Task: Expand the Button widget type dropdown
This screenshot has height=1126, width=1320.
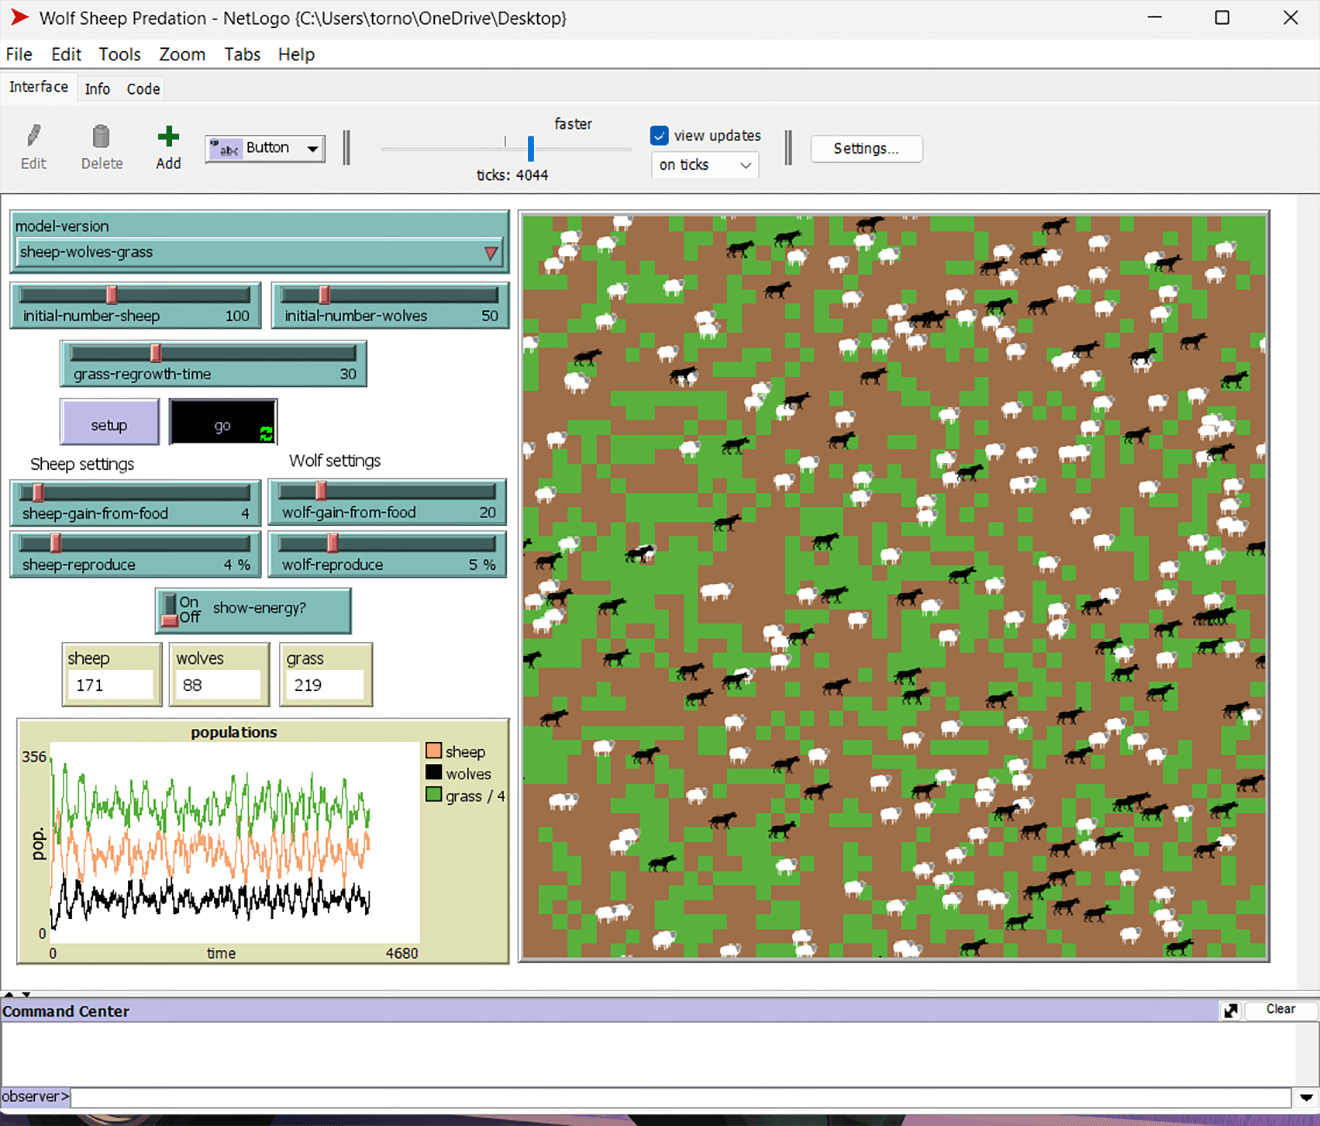Action: tap(313, 149)
